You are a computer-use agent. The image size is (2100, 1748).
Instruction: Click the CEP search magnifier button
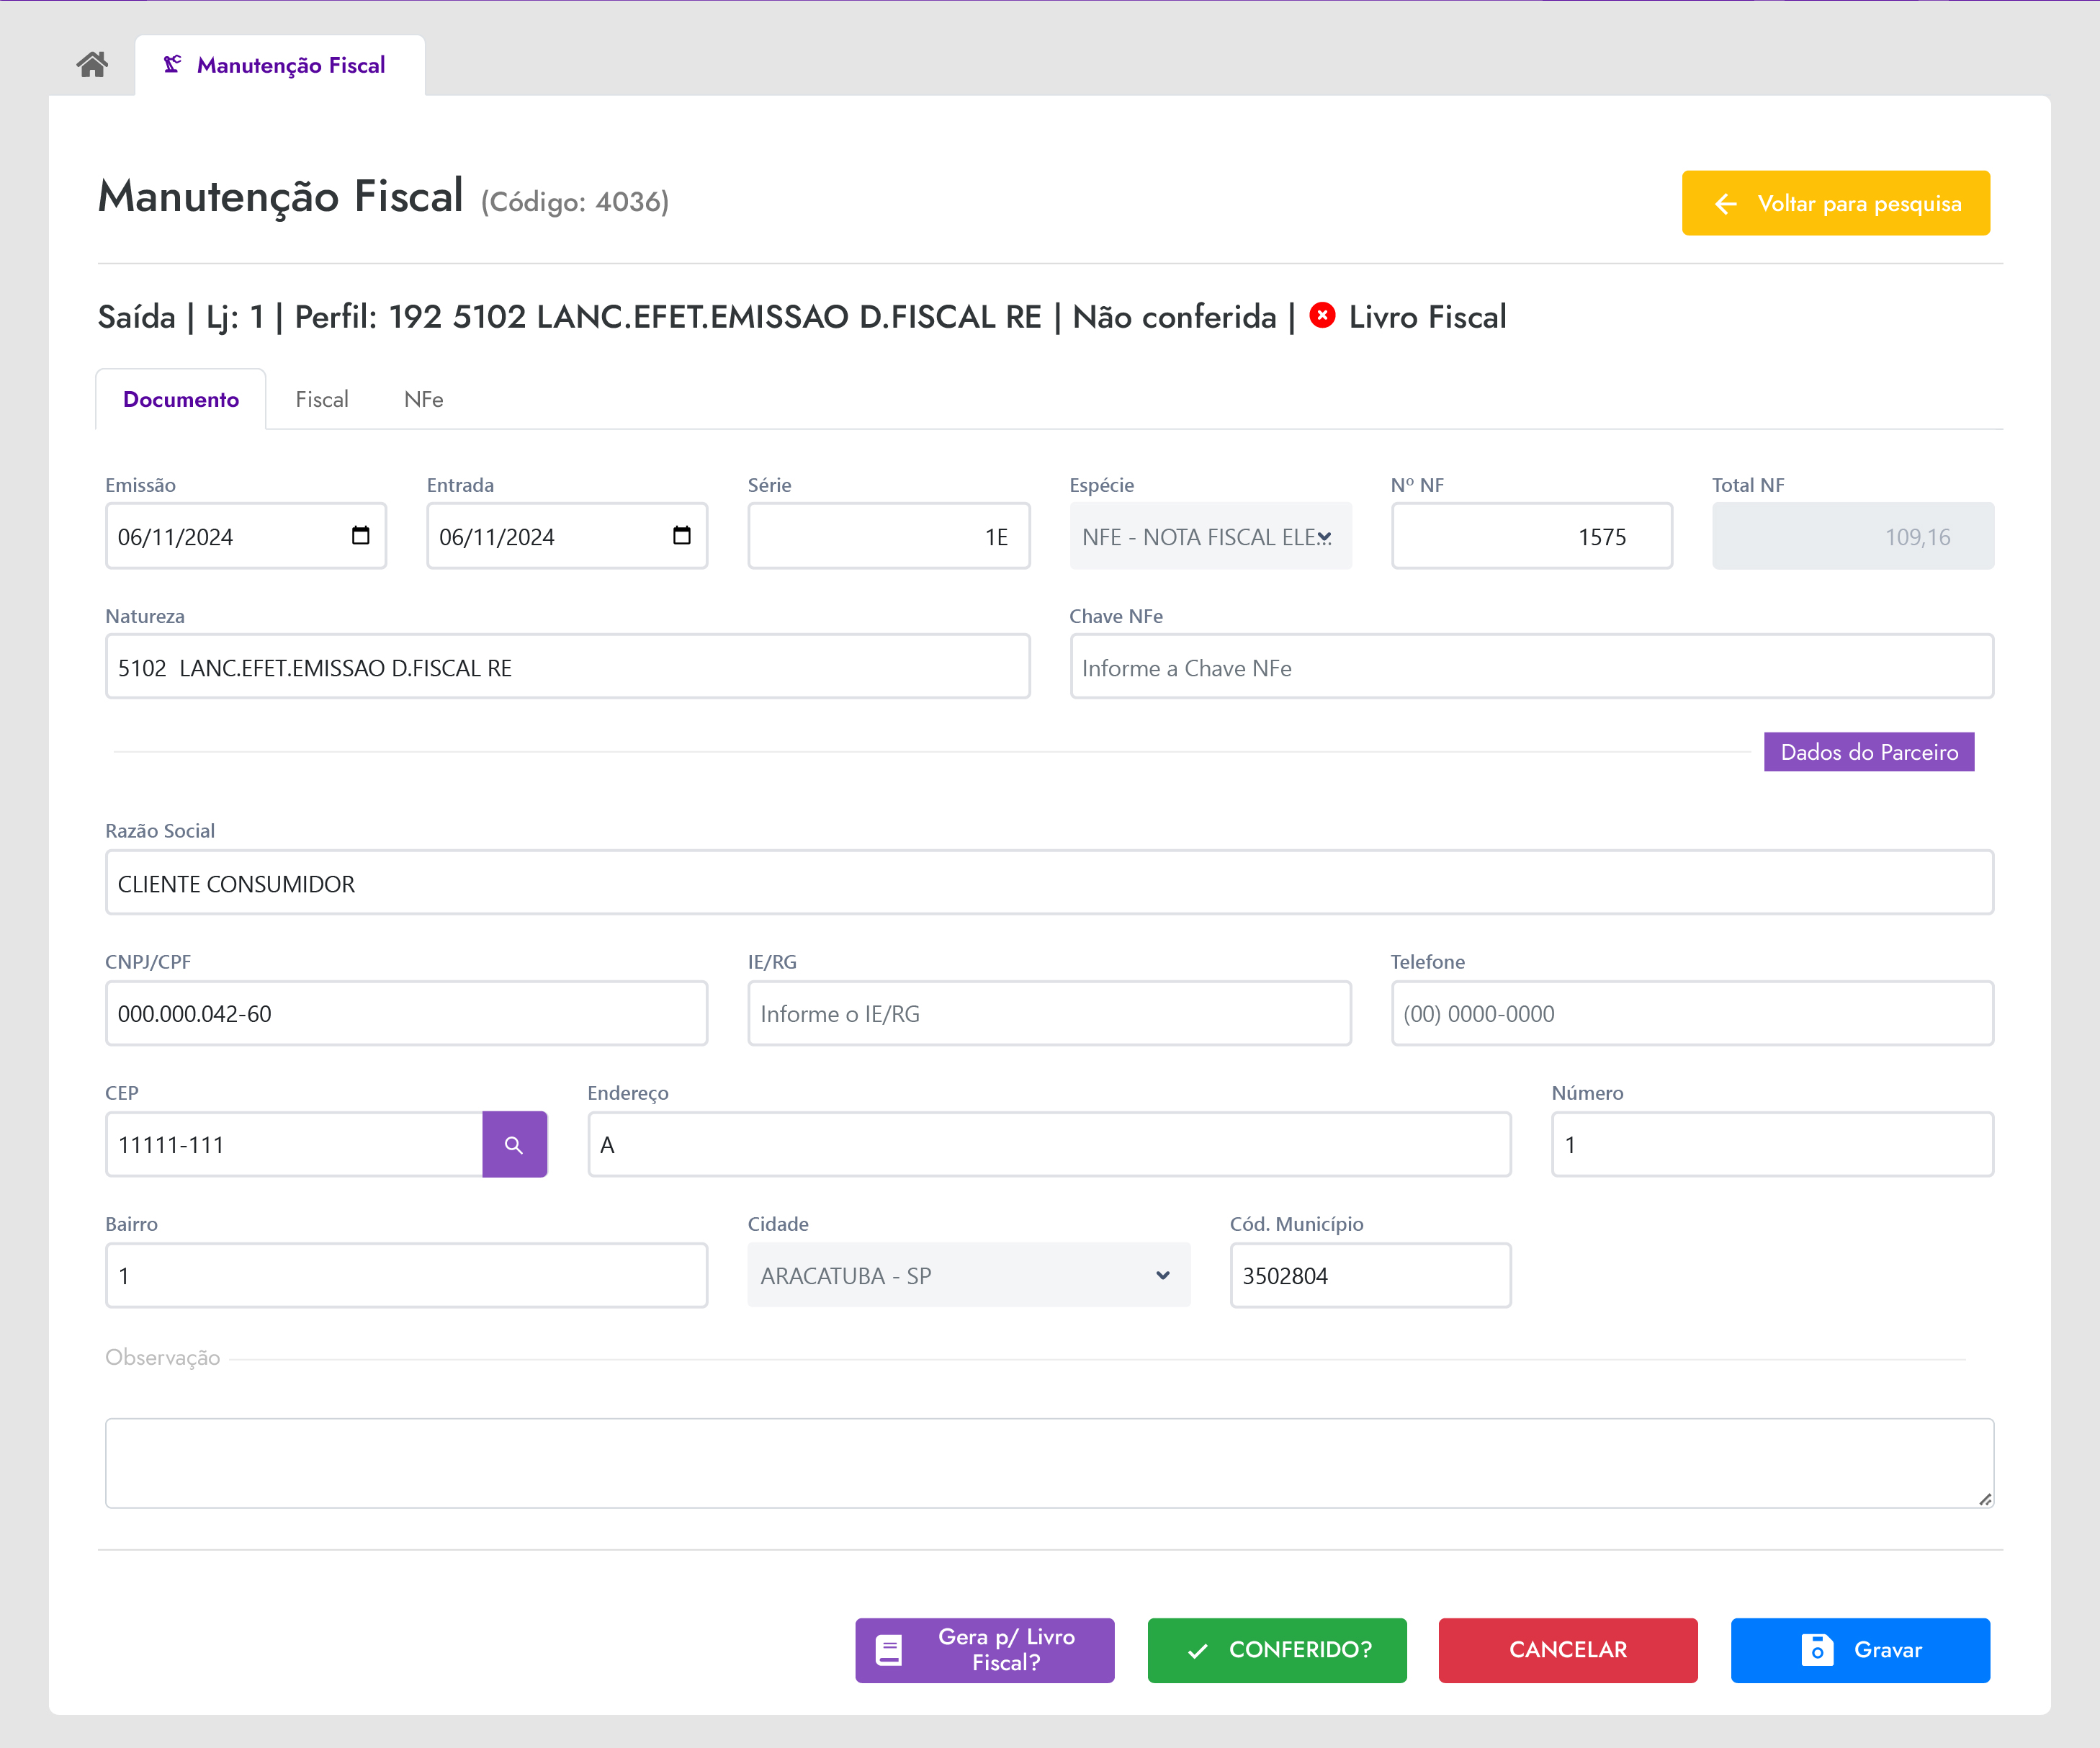514,1144
